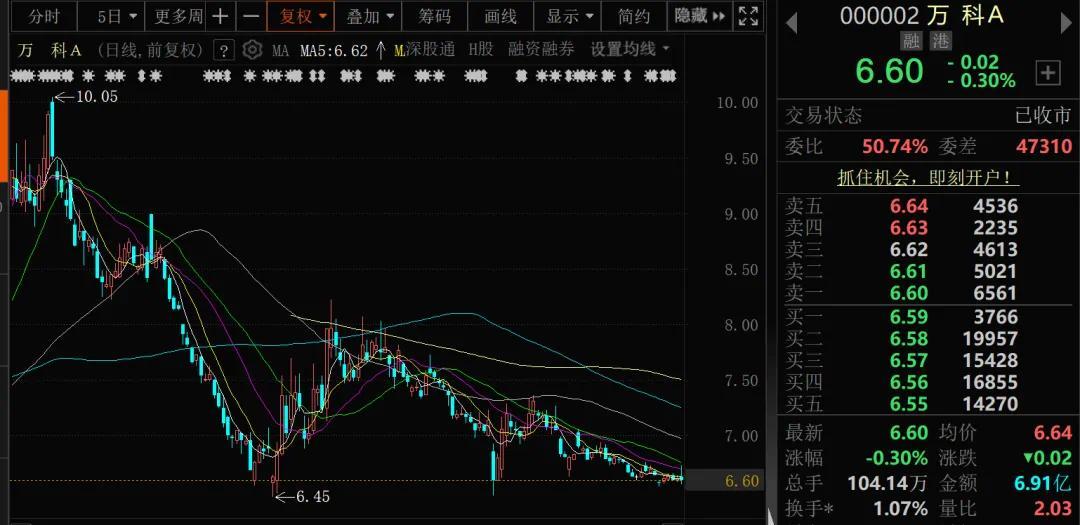Go to previous stock with left arrow
1080x525 pixels.
[791, 23]
